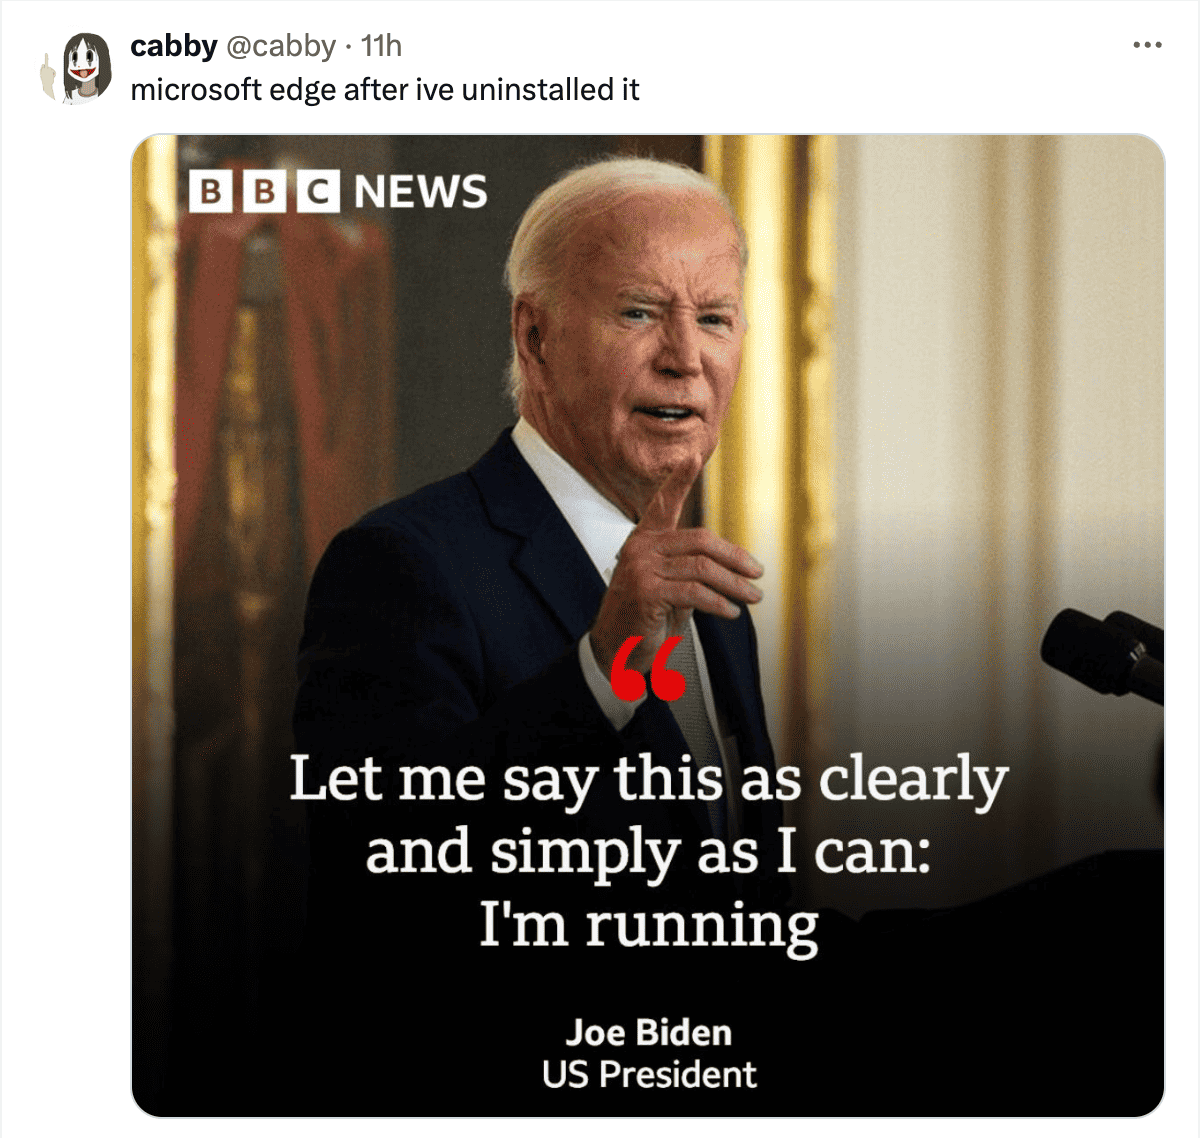Click the BBC NEWS logo in the image
The image size is (1202, 1138).
338,191
